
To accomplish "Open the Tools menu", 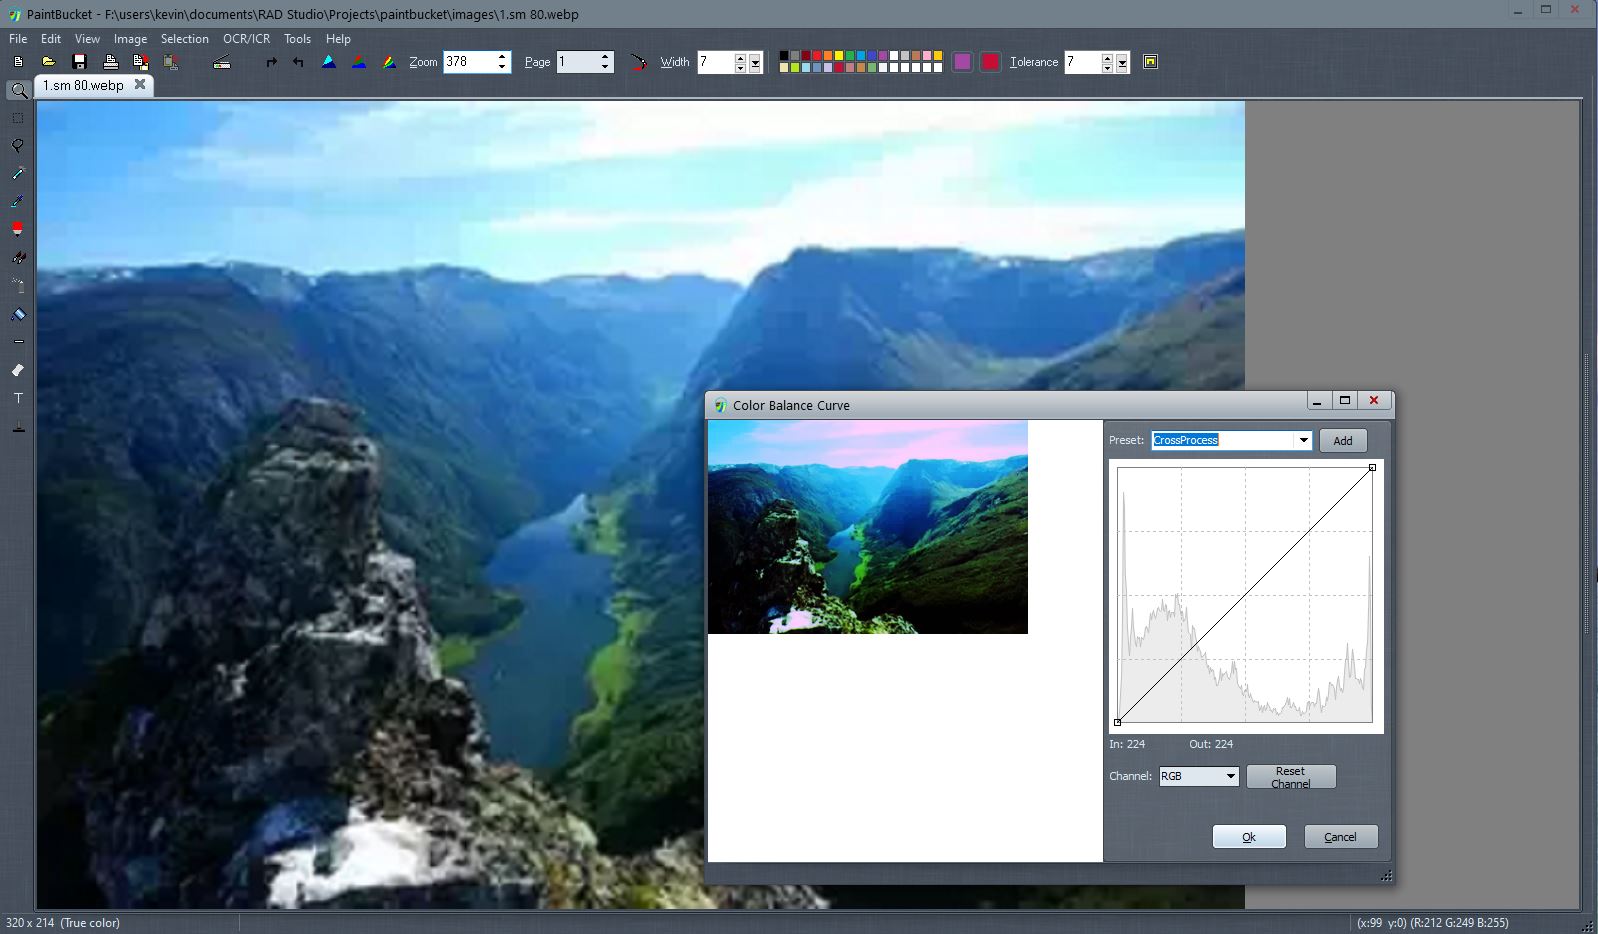I will coord(297,38).
